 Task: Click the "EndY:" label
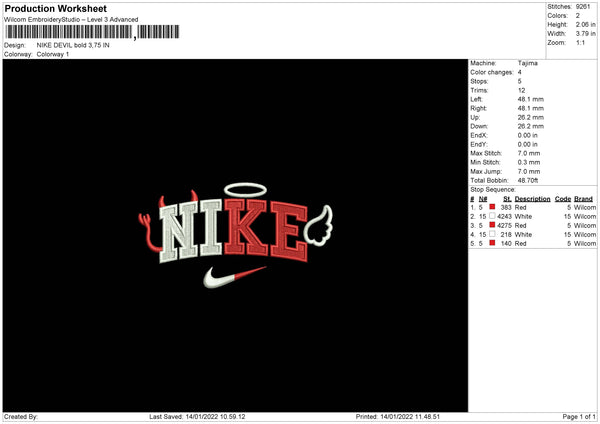pos(479,144)
